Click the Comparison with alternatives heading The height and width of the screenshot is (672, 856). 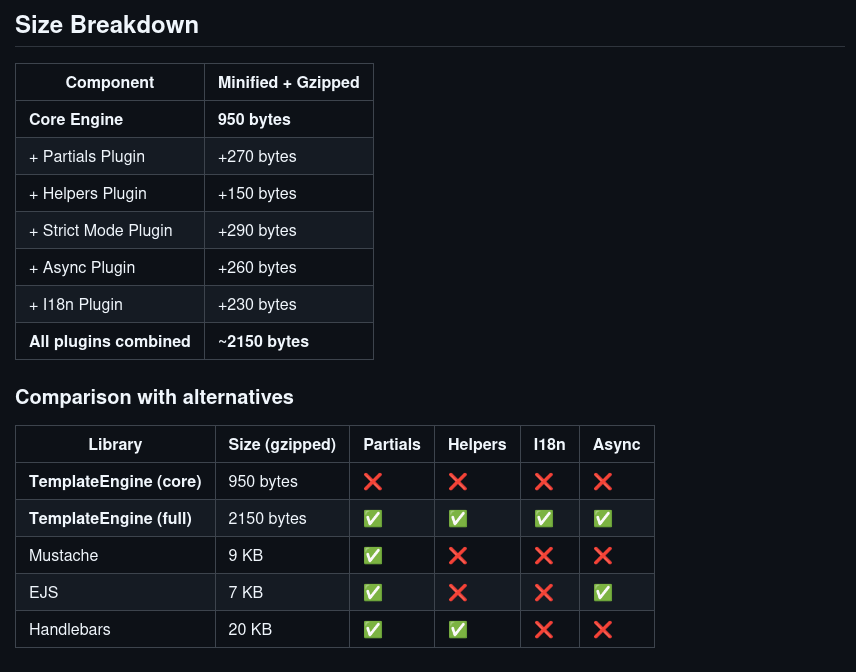[x=154, y=397]
